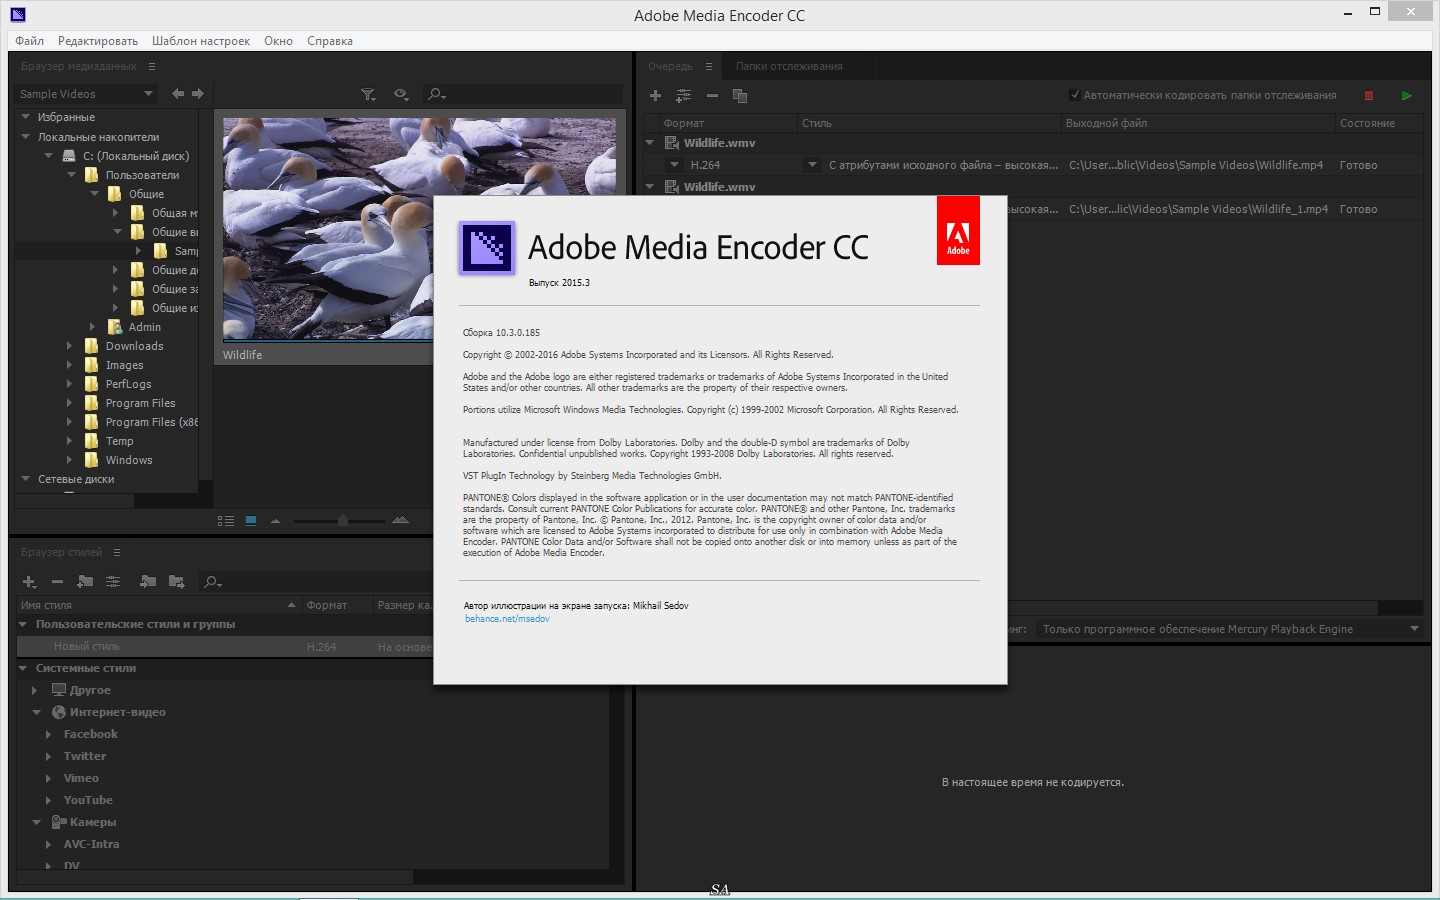Open preset dropdown for С атрибутами исходного файла

(812, 165)
